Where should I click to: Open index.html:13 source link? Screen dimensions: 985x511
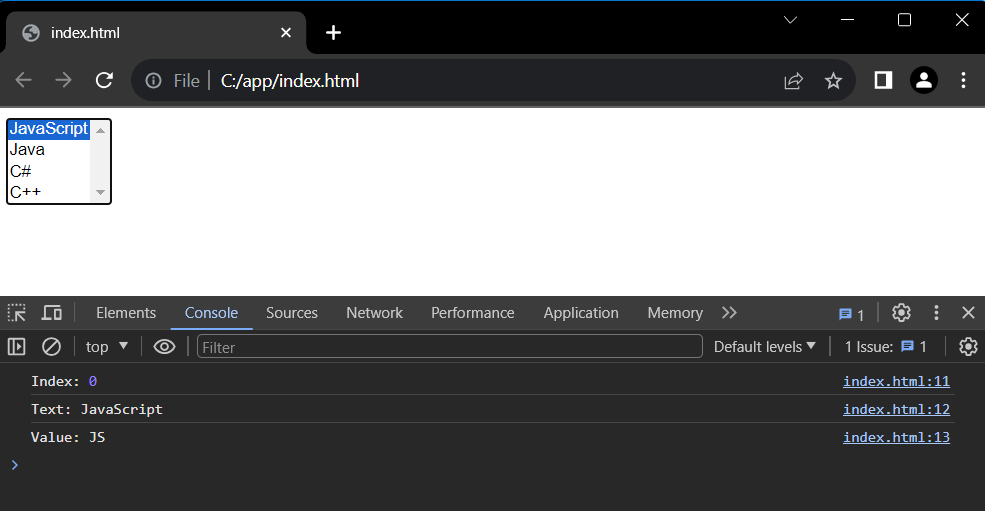click(896, 437)
